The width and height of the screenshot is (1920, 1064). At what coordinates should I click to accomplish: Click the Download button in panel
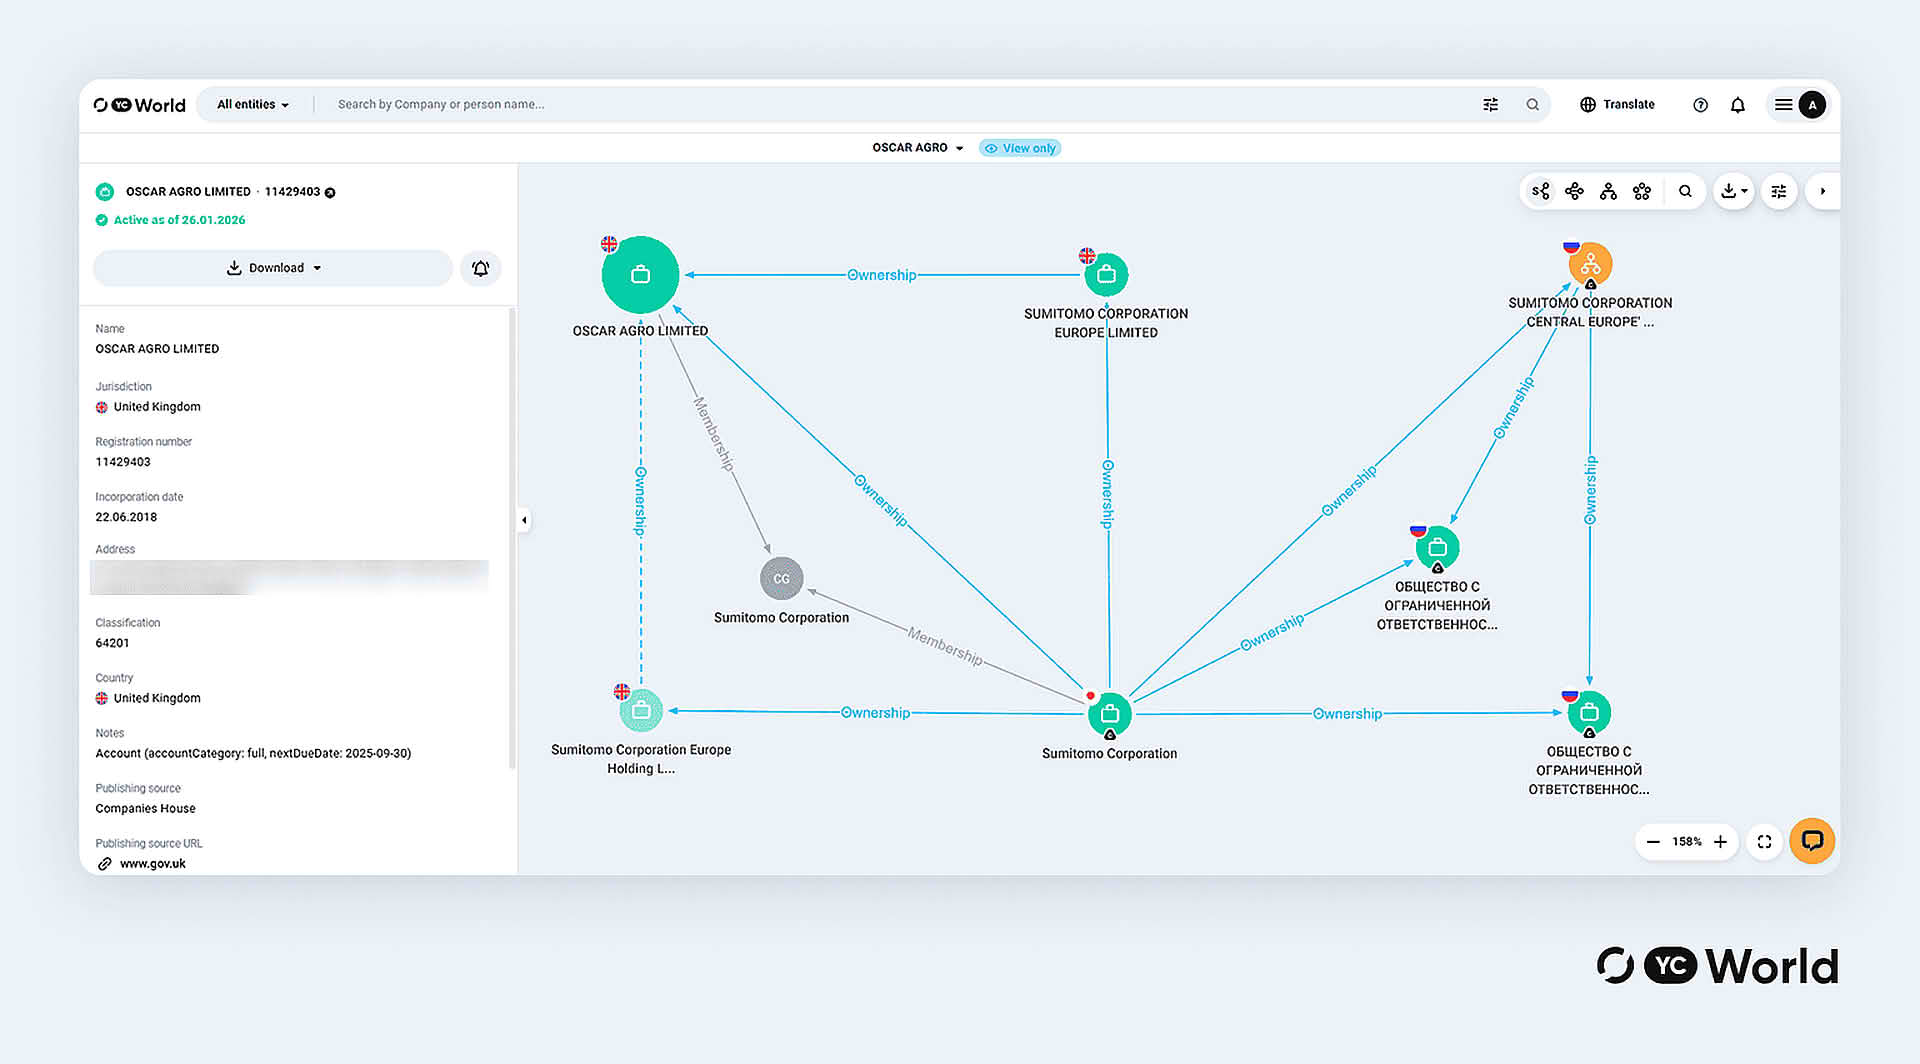click(x=273, y=268)
